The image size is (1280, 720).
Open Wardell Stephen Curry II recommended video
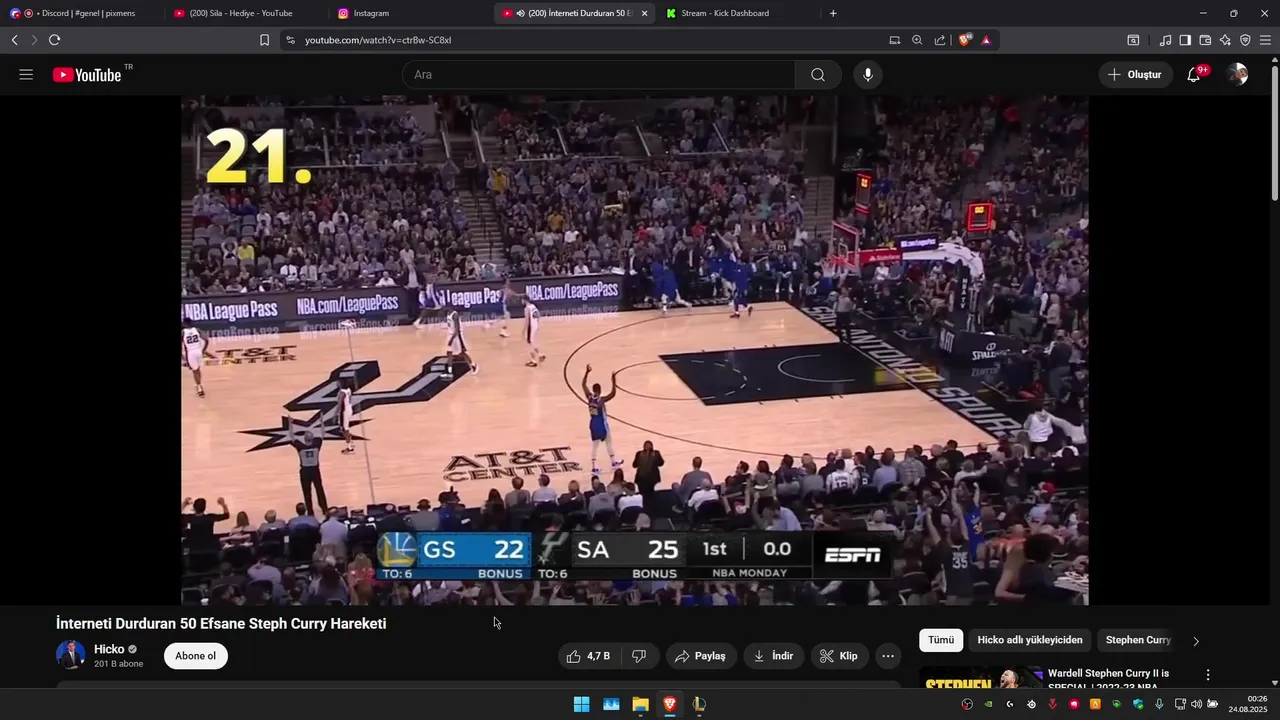point(1109,680)
